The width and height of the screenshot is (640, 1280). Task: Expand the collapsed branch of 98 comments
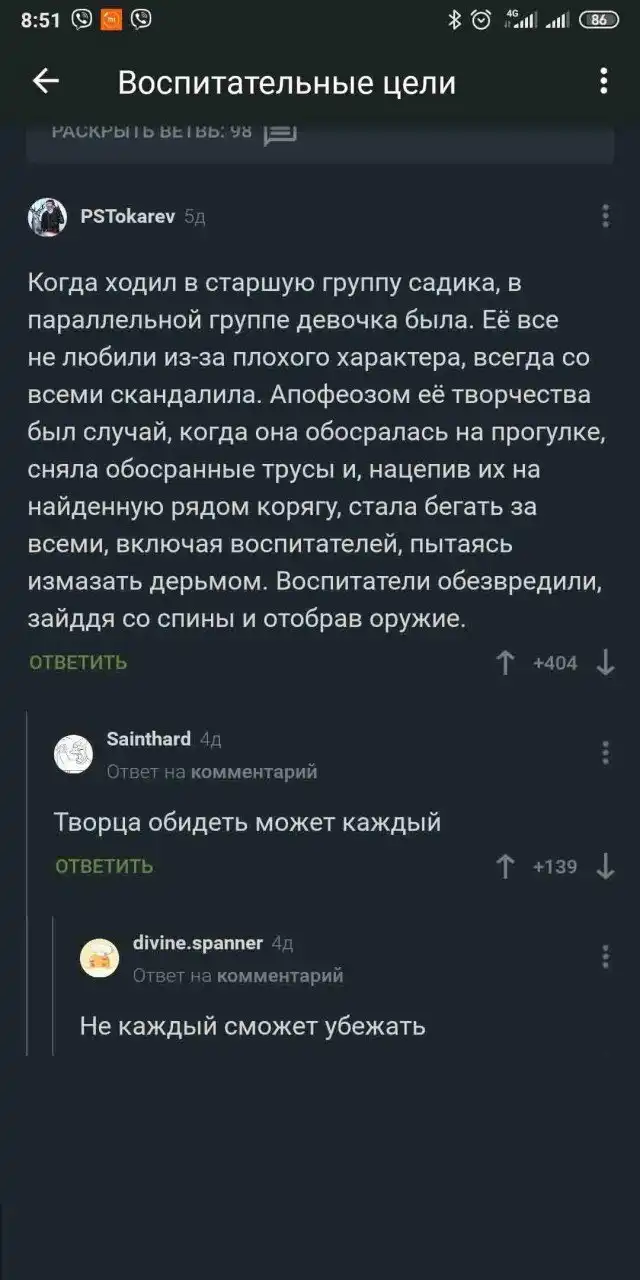[152, 132]
